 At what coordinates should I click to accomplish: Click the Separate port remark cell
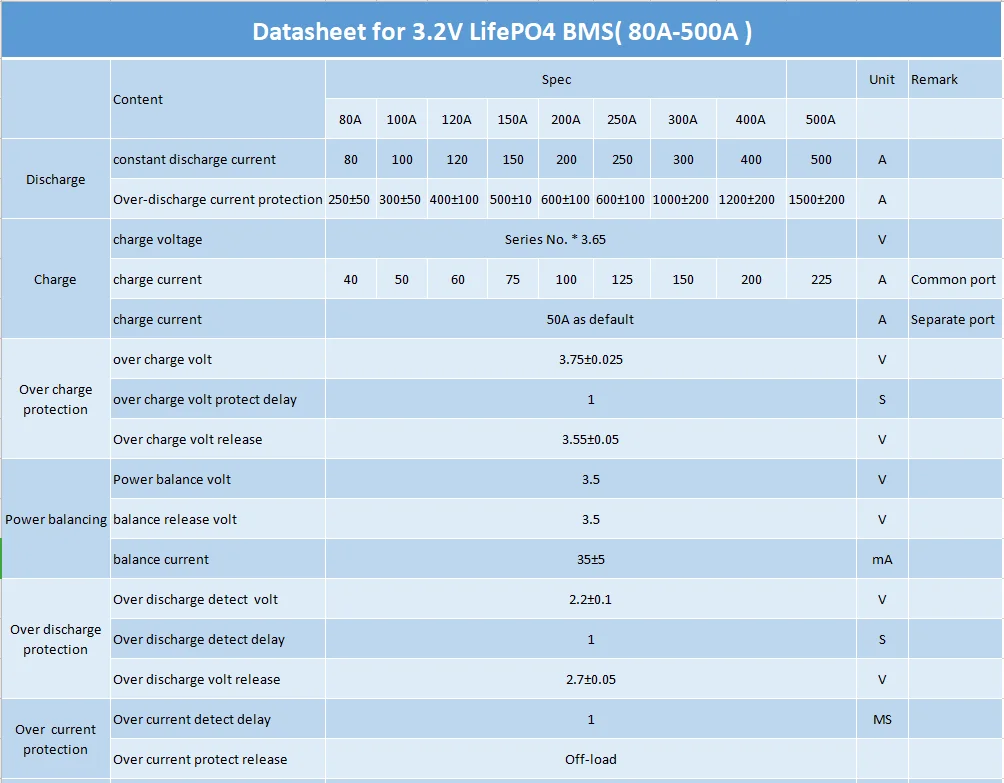coord(955,319)
